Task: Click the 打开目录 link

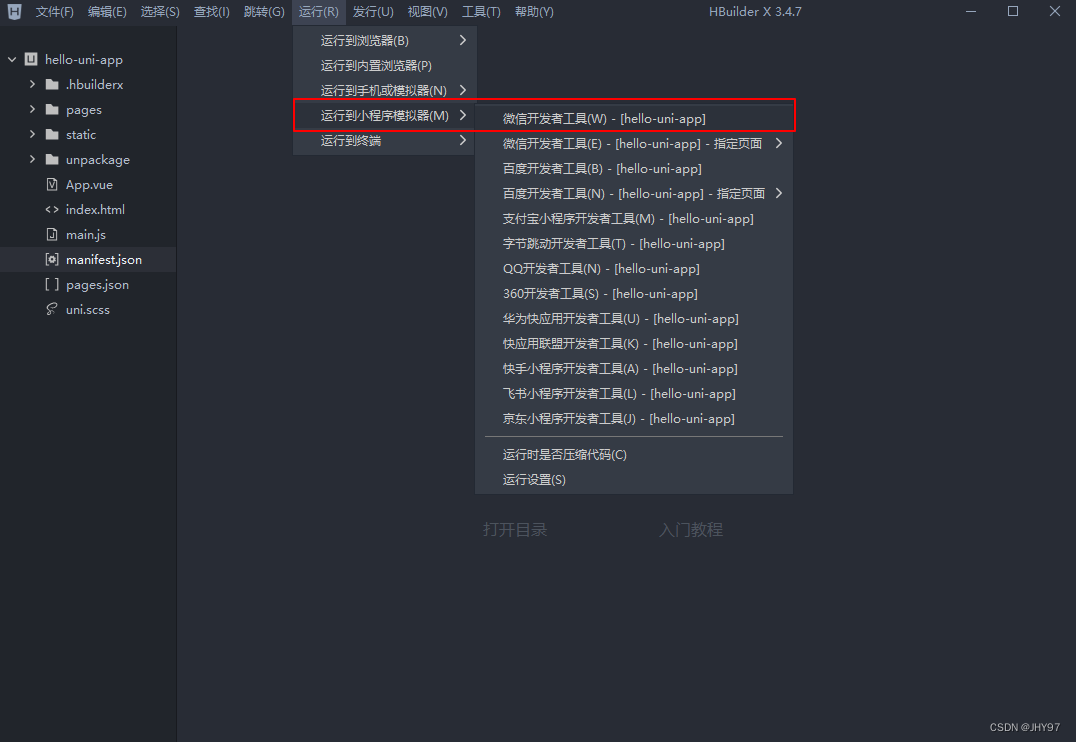Action: click(515, 530)
